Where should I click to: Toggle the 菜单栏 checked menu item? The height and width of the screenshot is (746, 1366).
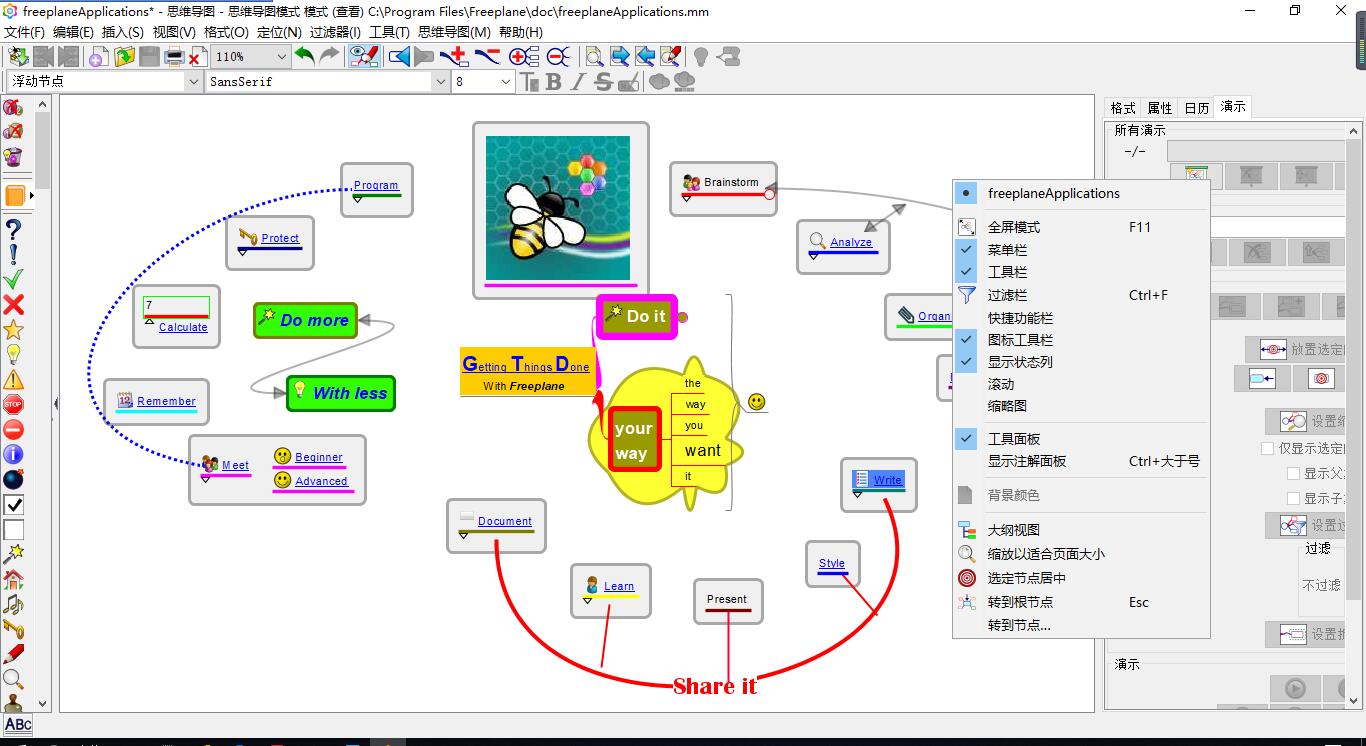pyautogui.click(x=1007, y=250)
